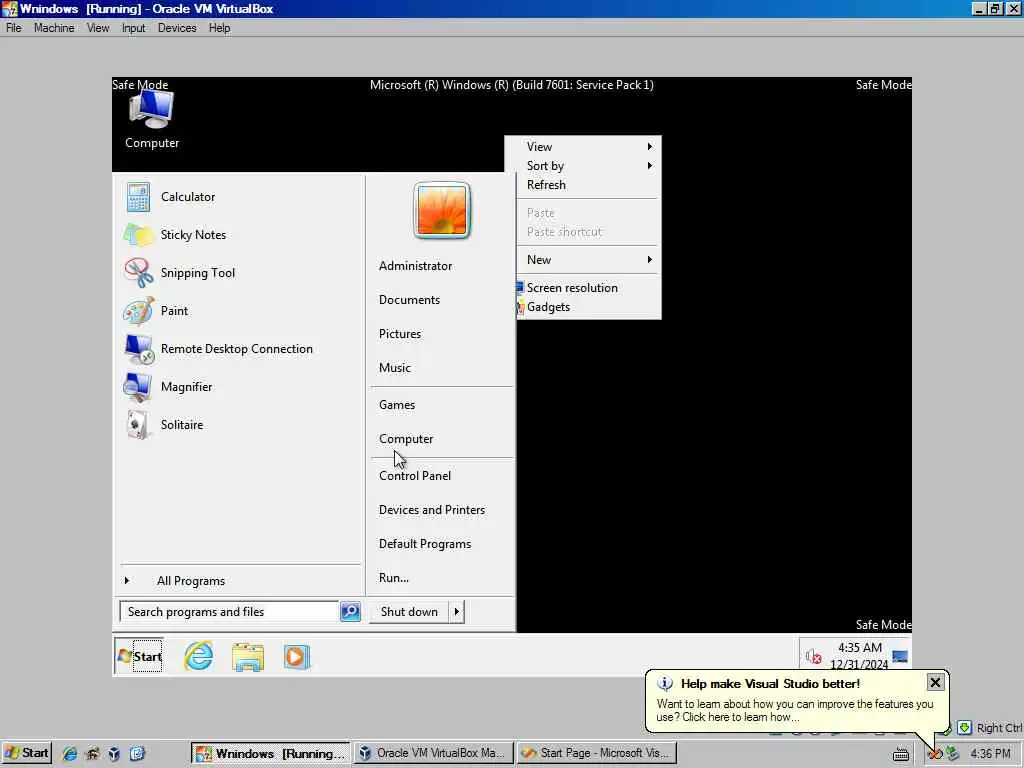The width and height of the screenshot is (1024, 768).
Task: Click the host Start button
Action: pyautogui.click(x=26, y=753)
